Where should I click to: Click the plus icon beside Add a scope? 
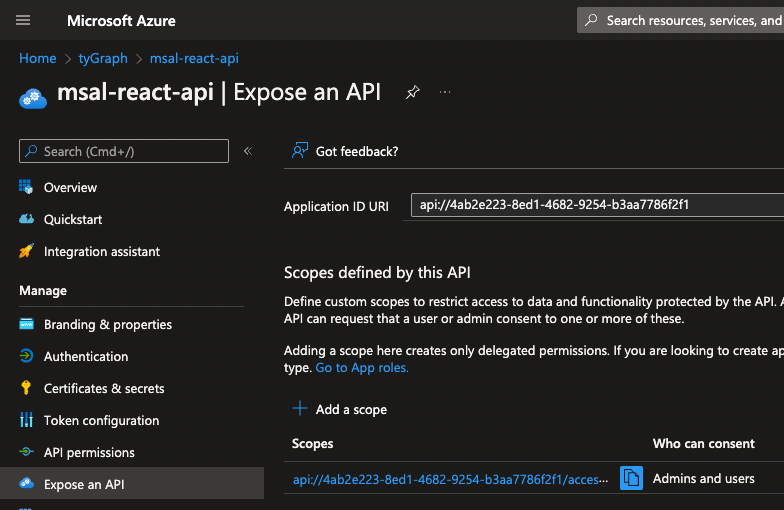click(300, 408)
